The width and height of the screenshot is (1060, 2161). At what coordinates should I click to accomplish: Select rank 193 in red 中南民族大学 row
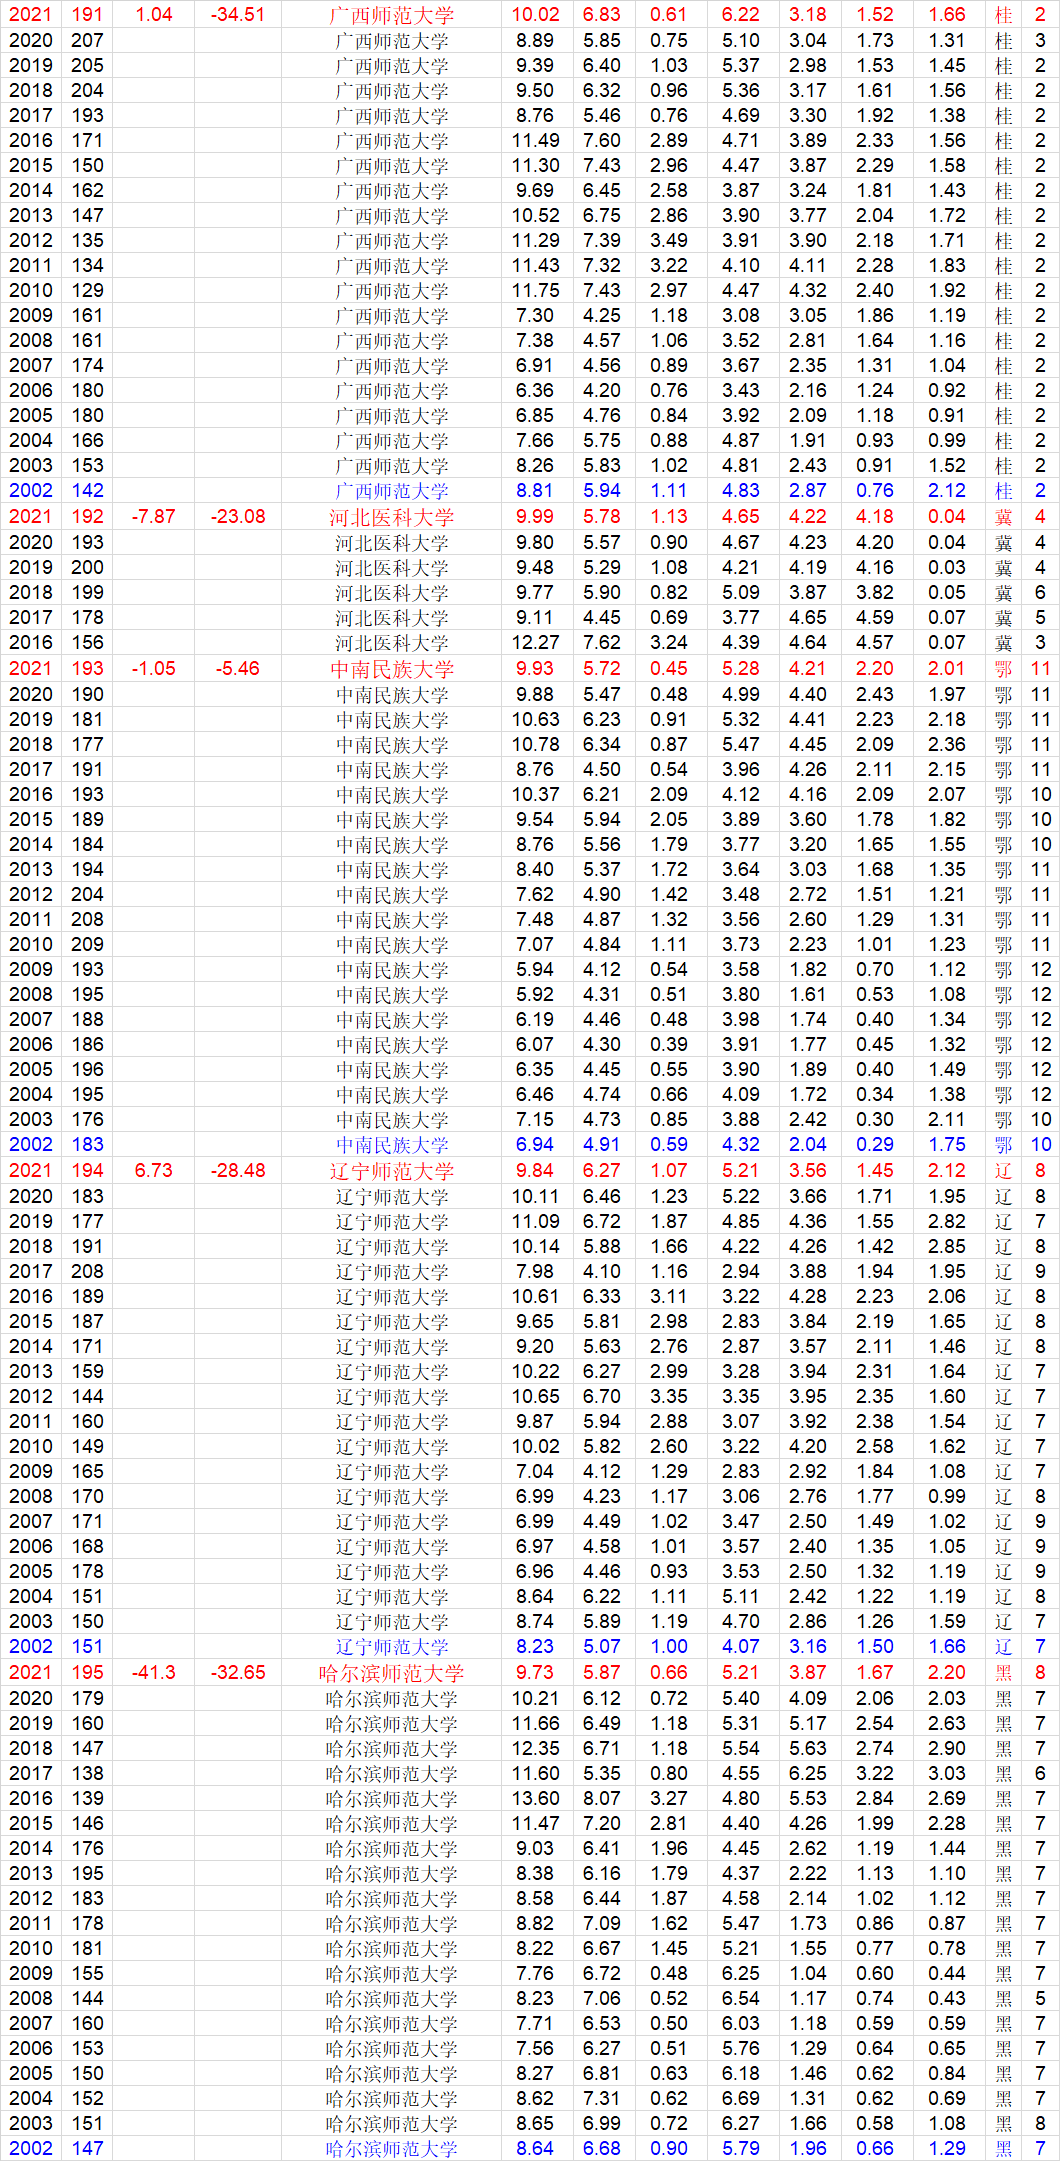point(88,669)
